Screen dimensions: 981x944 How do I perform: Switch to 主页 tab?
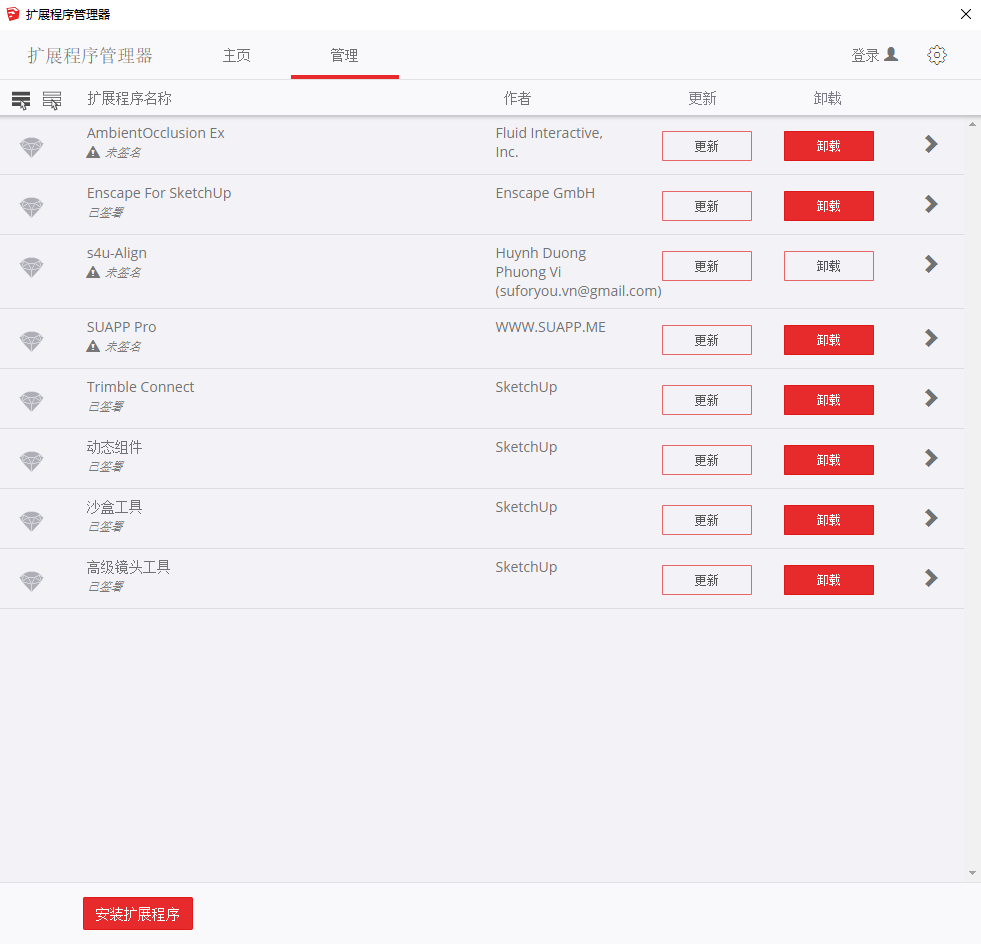(236, 56)
